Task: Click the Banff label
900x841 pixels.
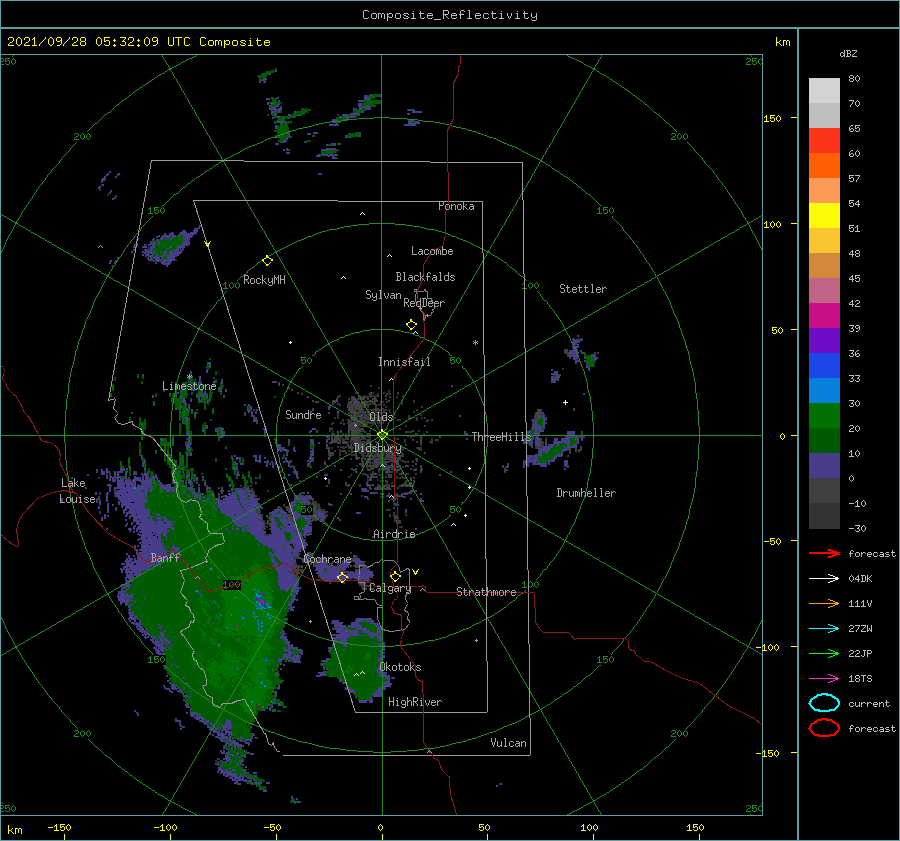Action: 165,557
